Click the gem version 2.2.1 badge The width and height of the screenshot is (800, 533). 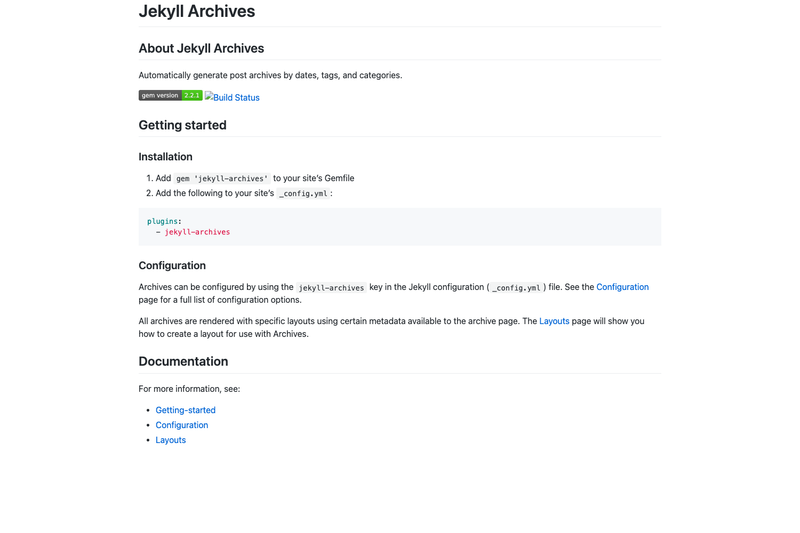pyautogui.click(x=170, y=95)
